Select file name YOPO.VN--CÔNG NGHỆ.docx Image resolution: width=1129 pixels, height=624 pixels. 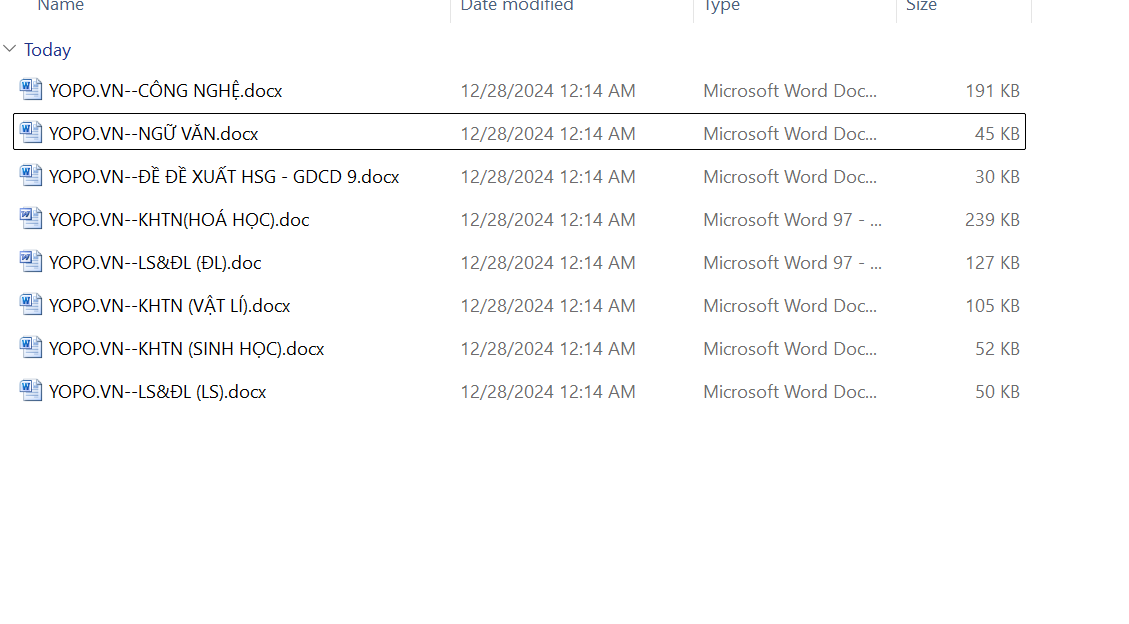166,91
